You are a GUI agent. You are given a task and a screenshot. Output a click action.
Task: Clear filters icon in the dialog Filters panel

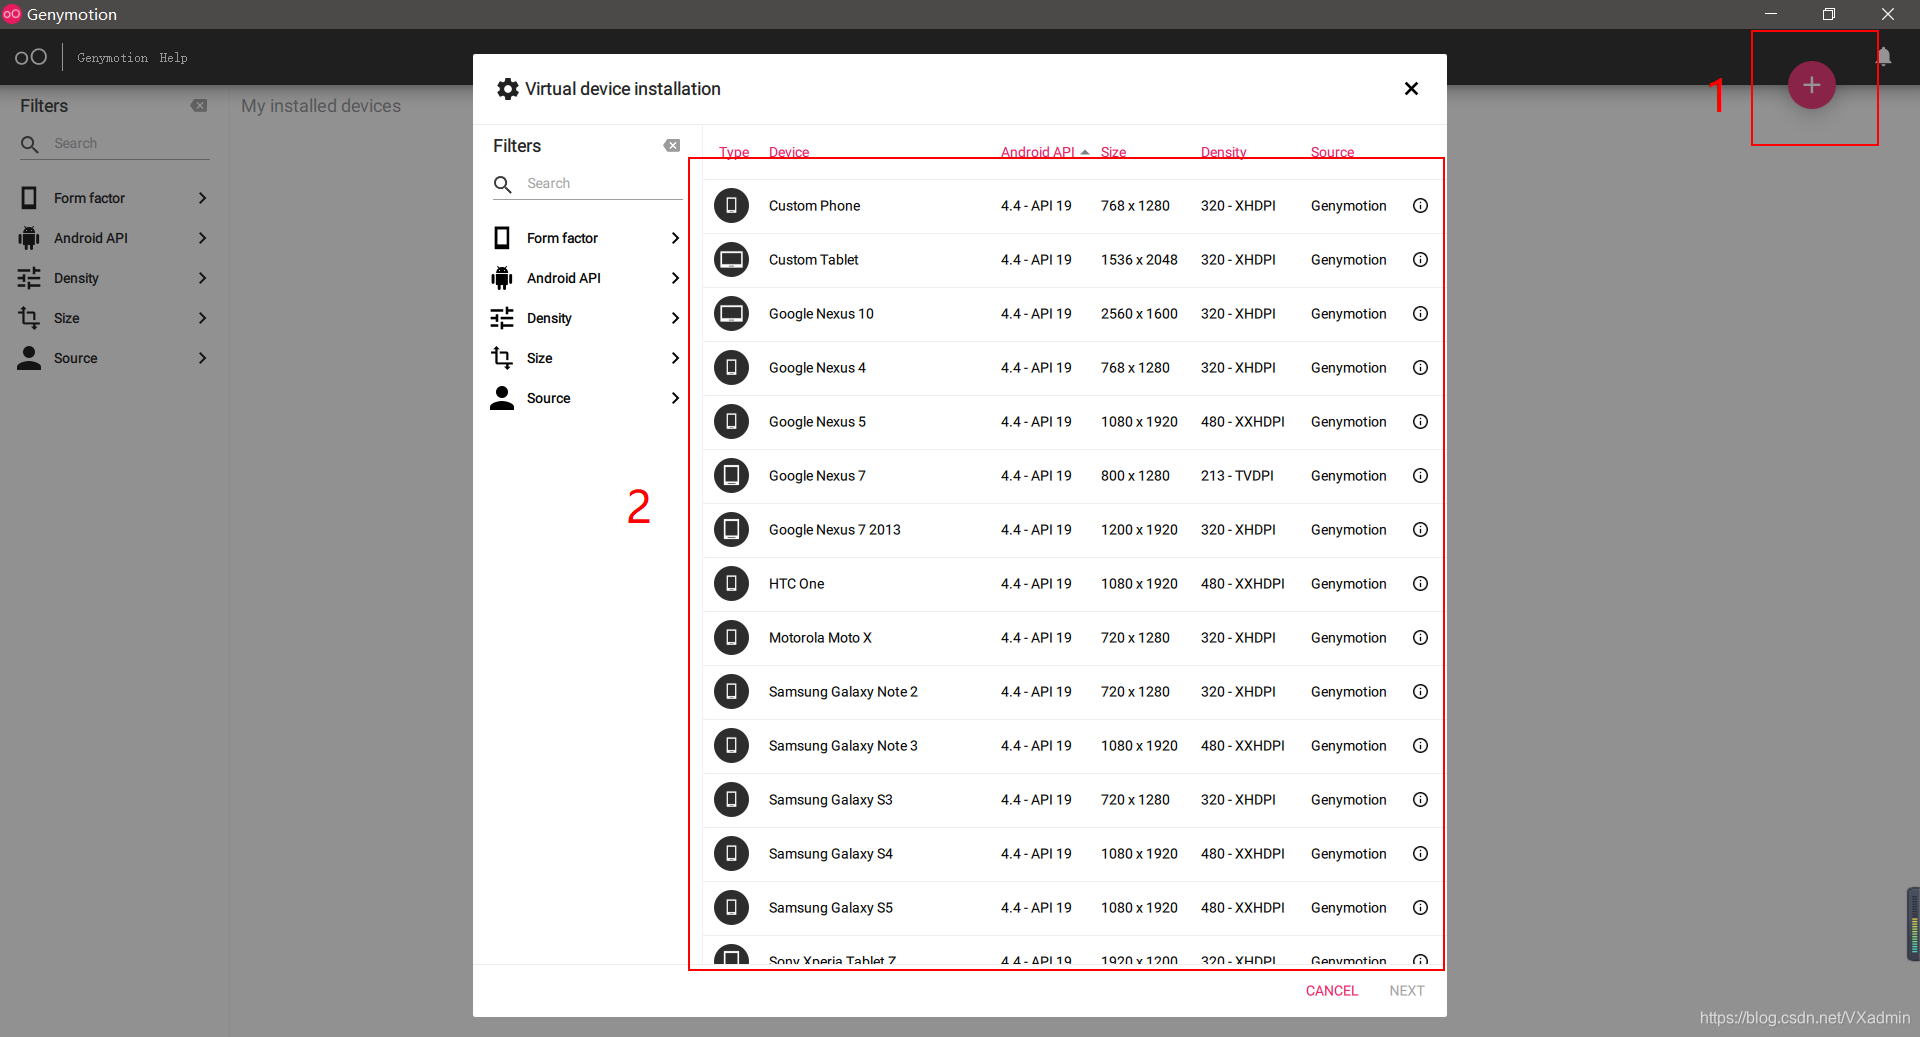(672, 146)
